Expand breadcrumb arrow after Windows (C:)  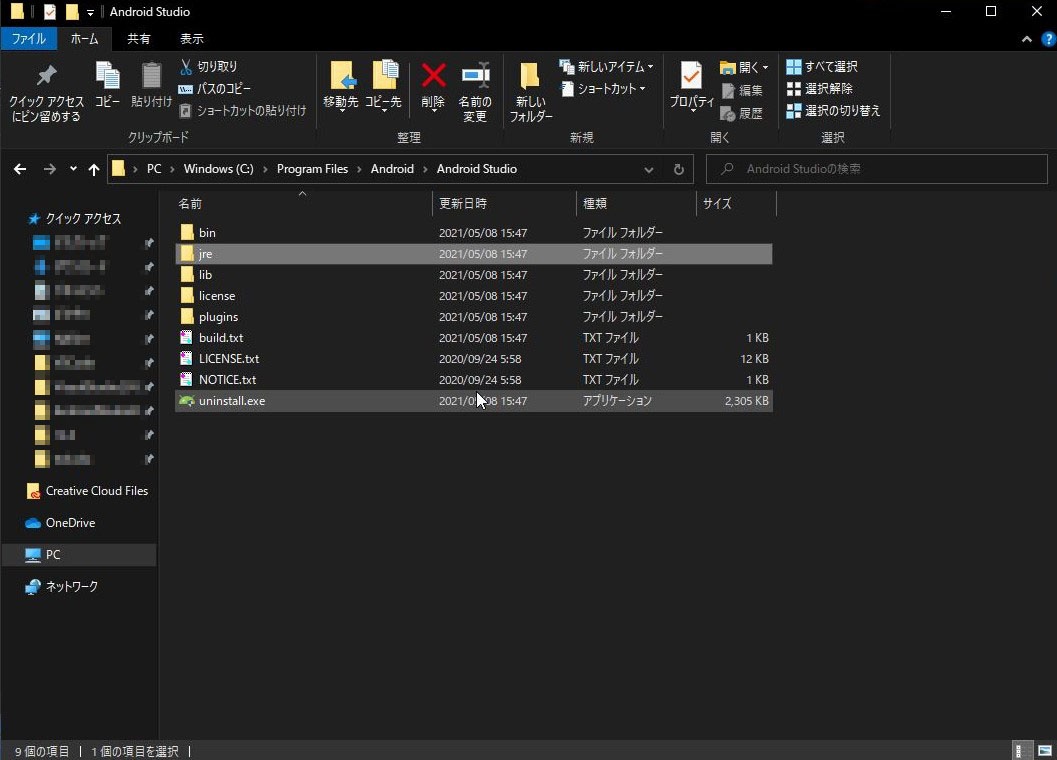(x=265, y=169)
